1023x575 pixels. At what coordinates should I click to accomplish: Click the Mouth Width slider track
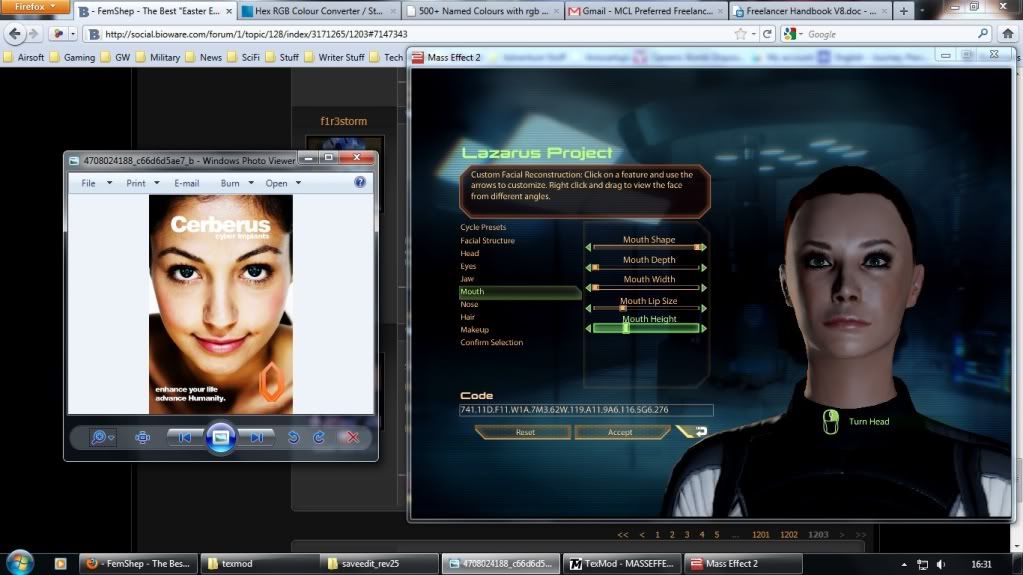pos(646,288)
